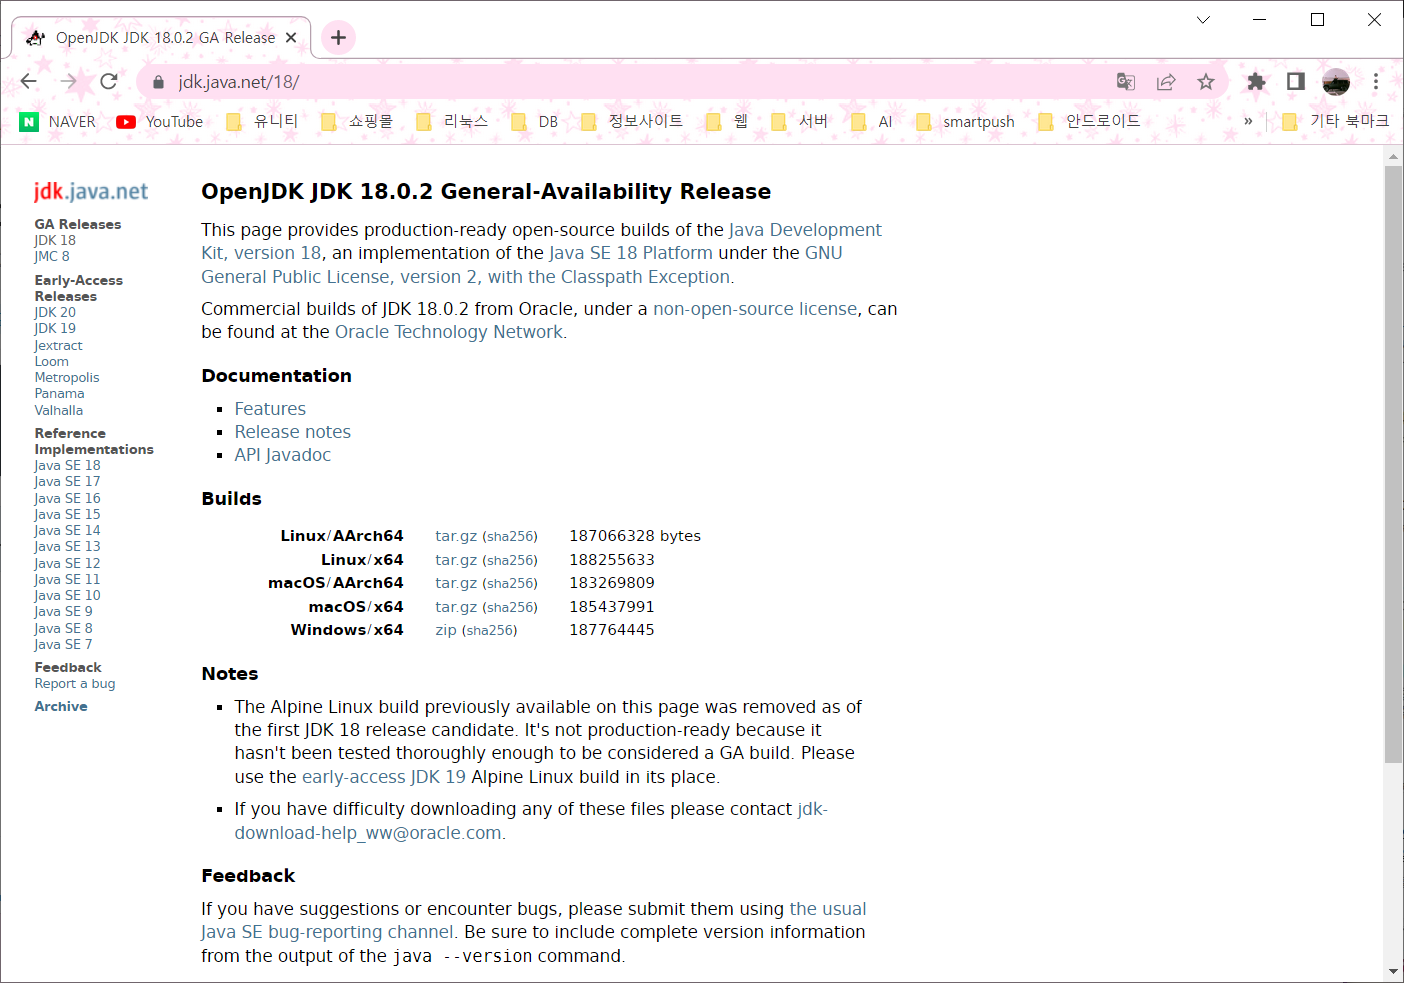This screenshot has width=1404, height=983.
Task: Show hidden bookmarks with the » chevron
Action: 1248,121
